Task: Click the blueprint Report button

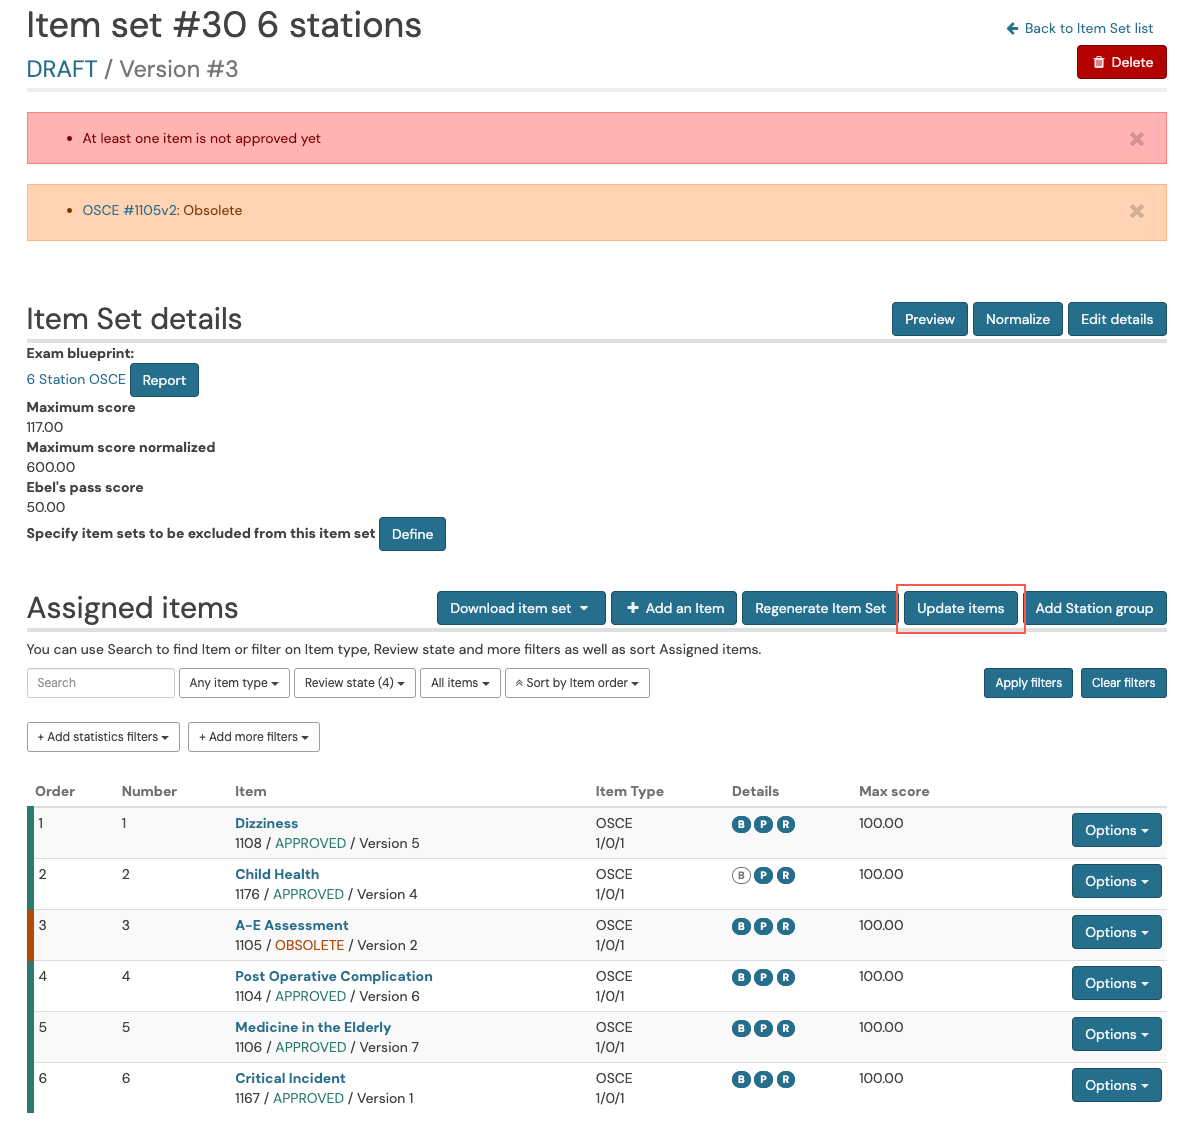Action: pyautogui.click(x=164, y=380)
